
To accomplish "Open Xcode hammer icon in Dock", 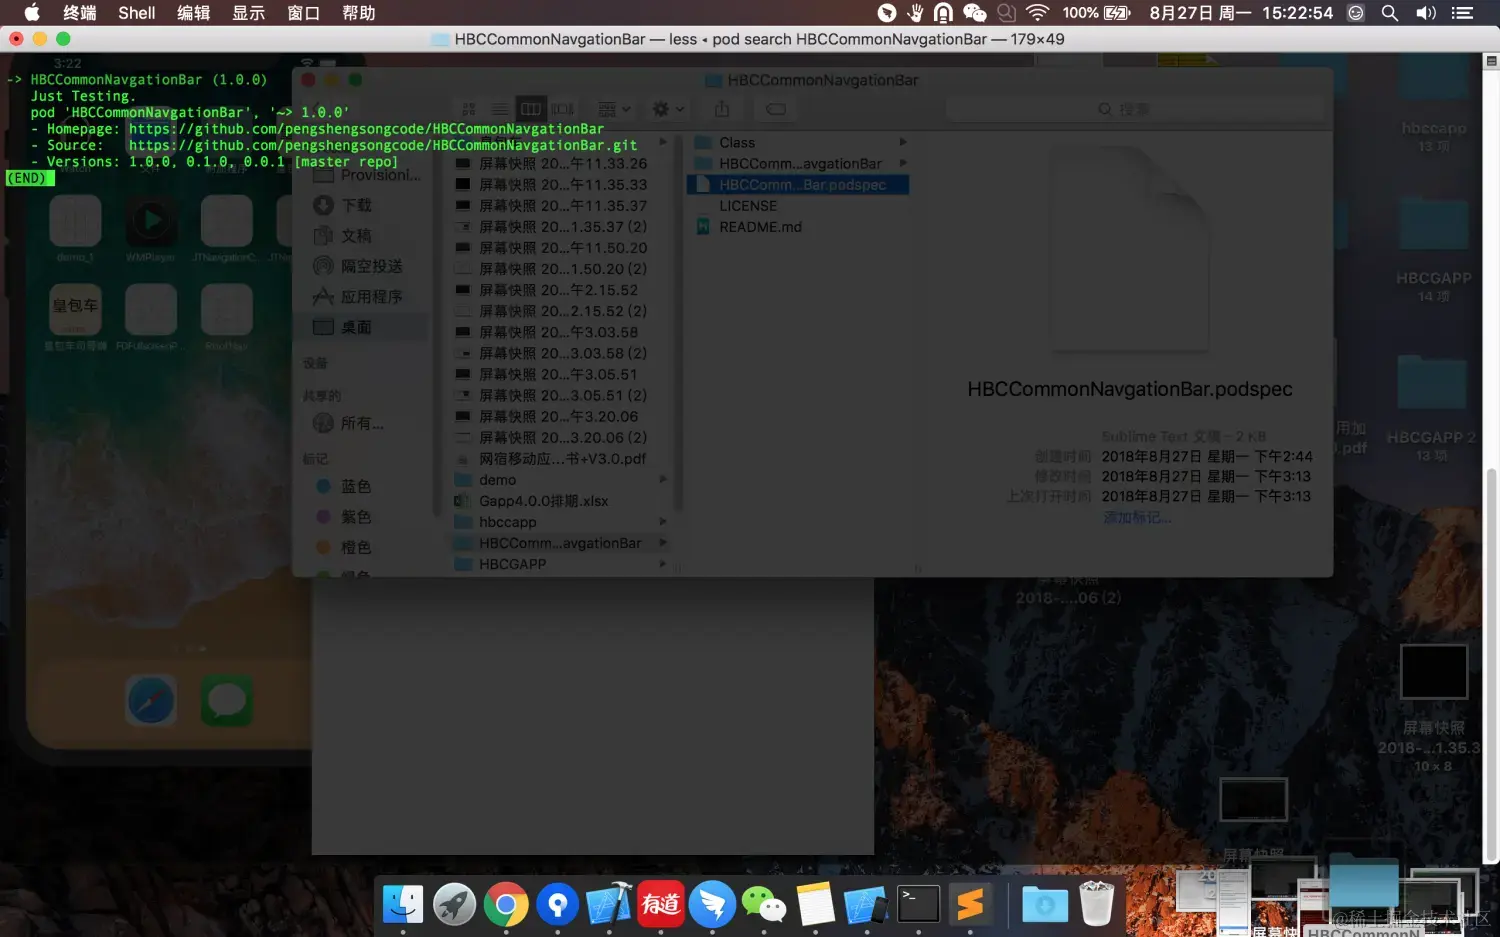I will point(609,905).
